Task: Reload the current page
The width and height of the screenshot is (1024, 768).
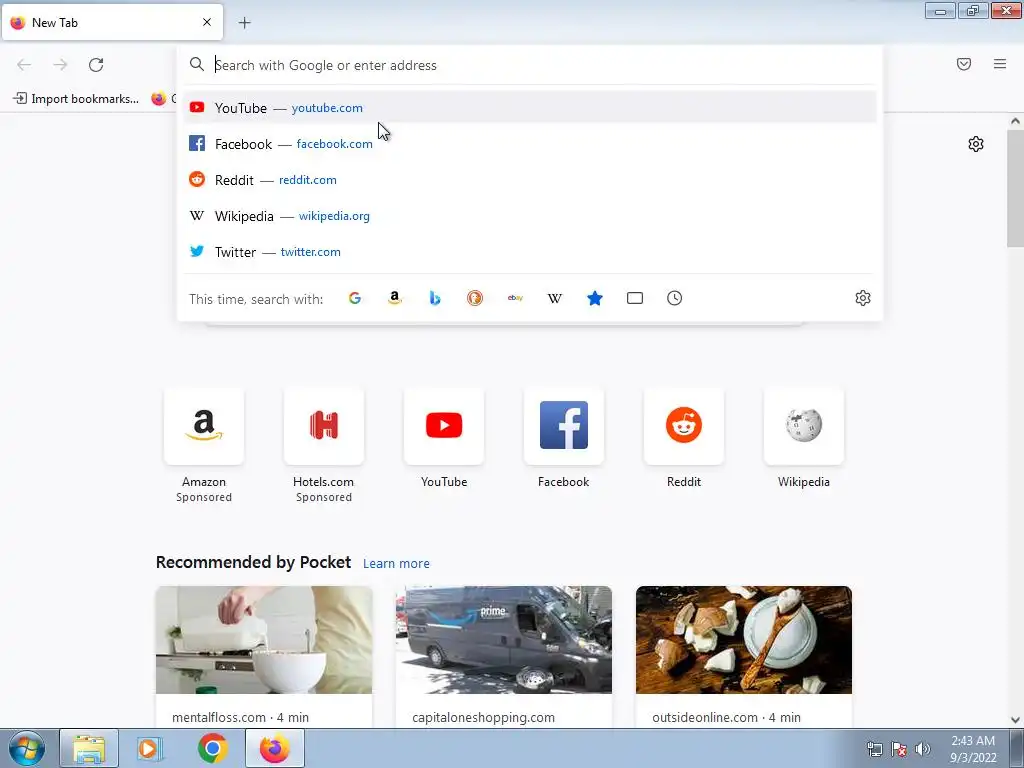Action: pyautogui.click(x=96, y=65)
